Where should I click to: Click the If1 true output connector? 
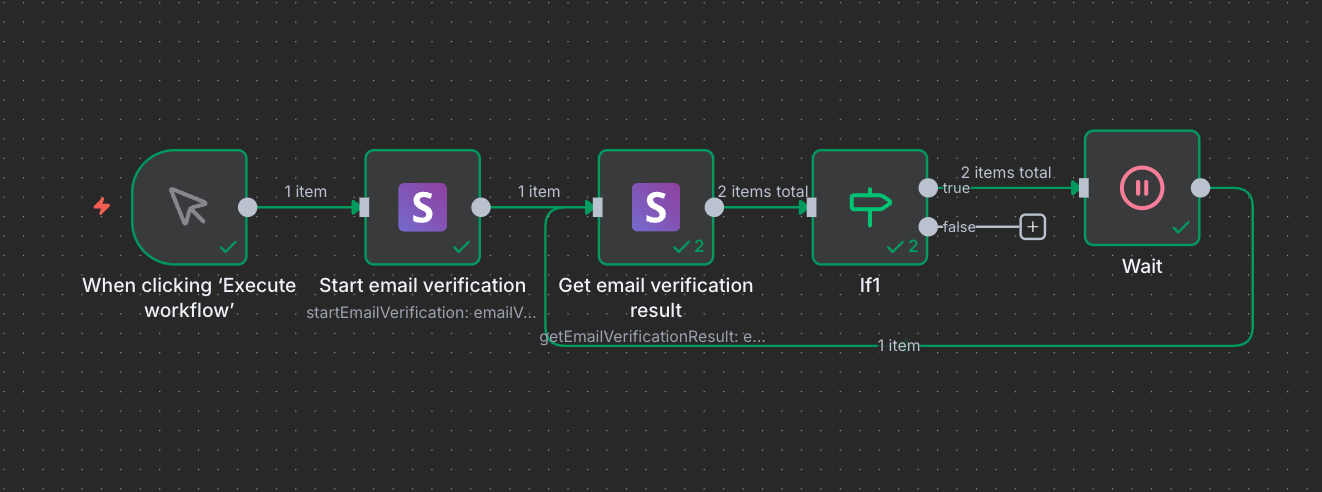click(x=928, y=187)
